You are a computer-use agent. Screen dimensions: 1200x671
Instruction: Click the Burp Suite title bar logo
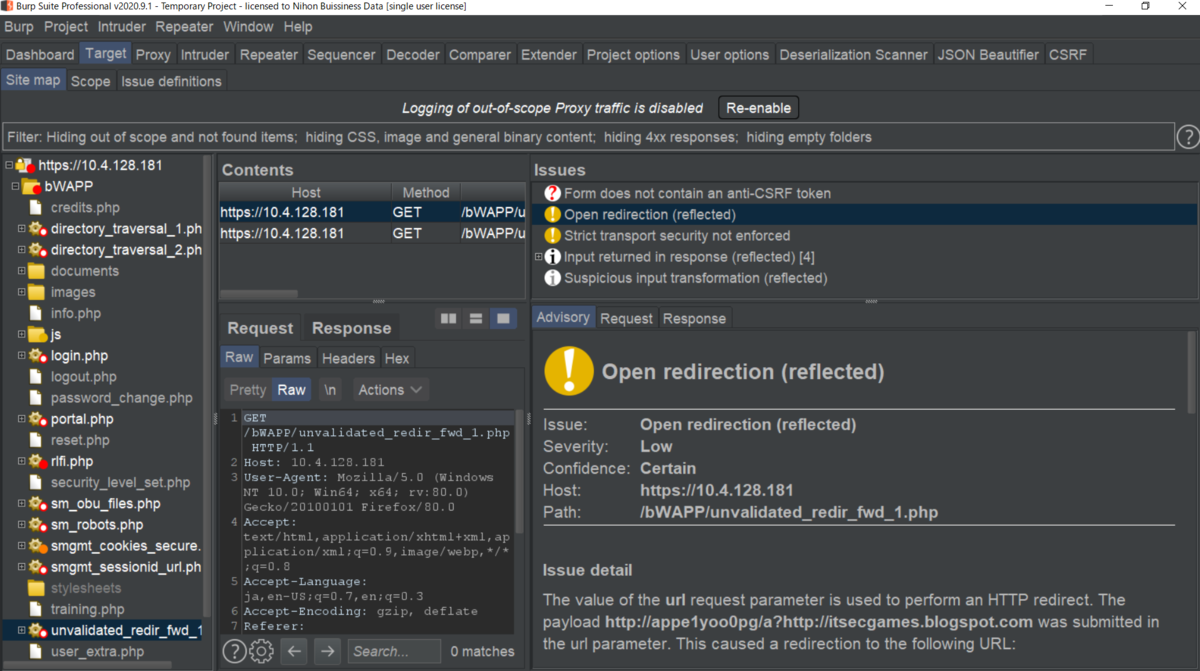tap(8, 7)
